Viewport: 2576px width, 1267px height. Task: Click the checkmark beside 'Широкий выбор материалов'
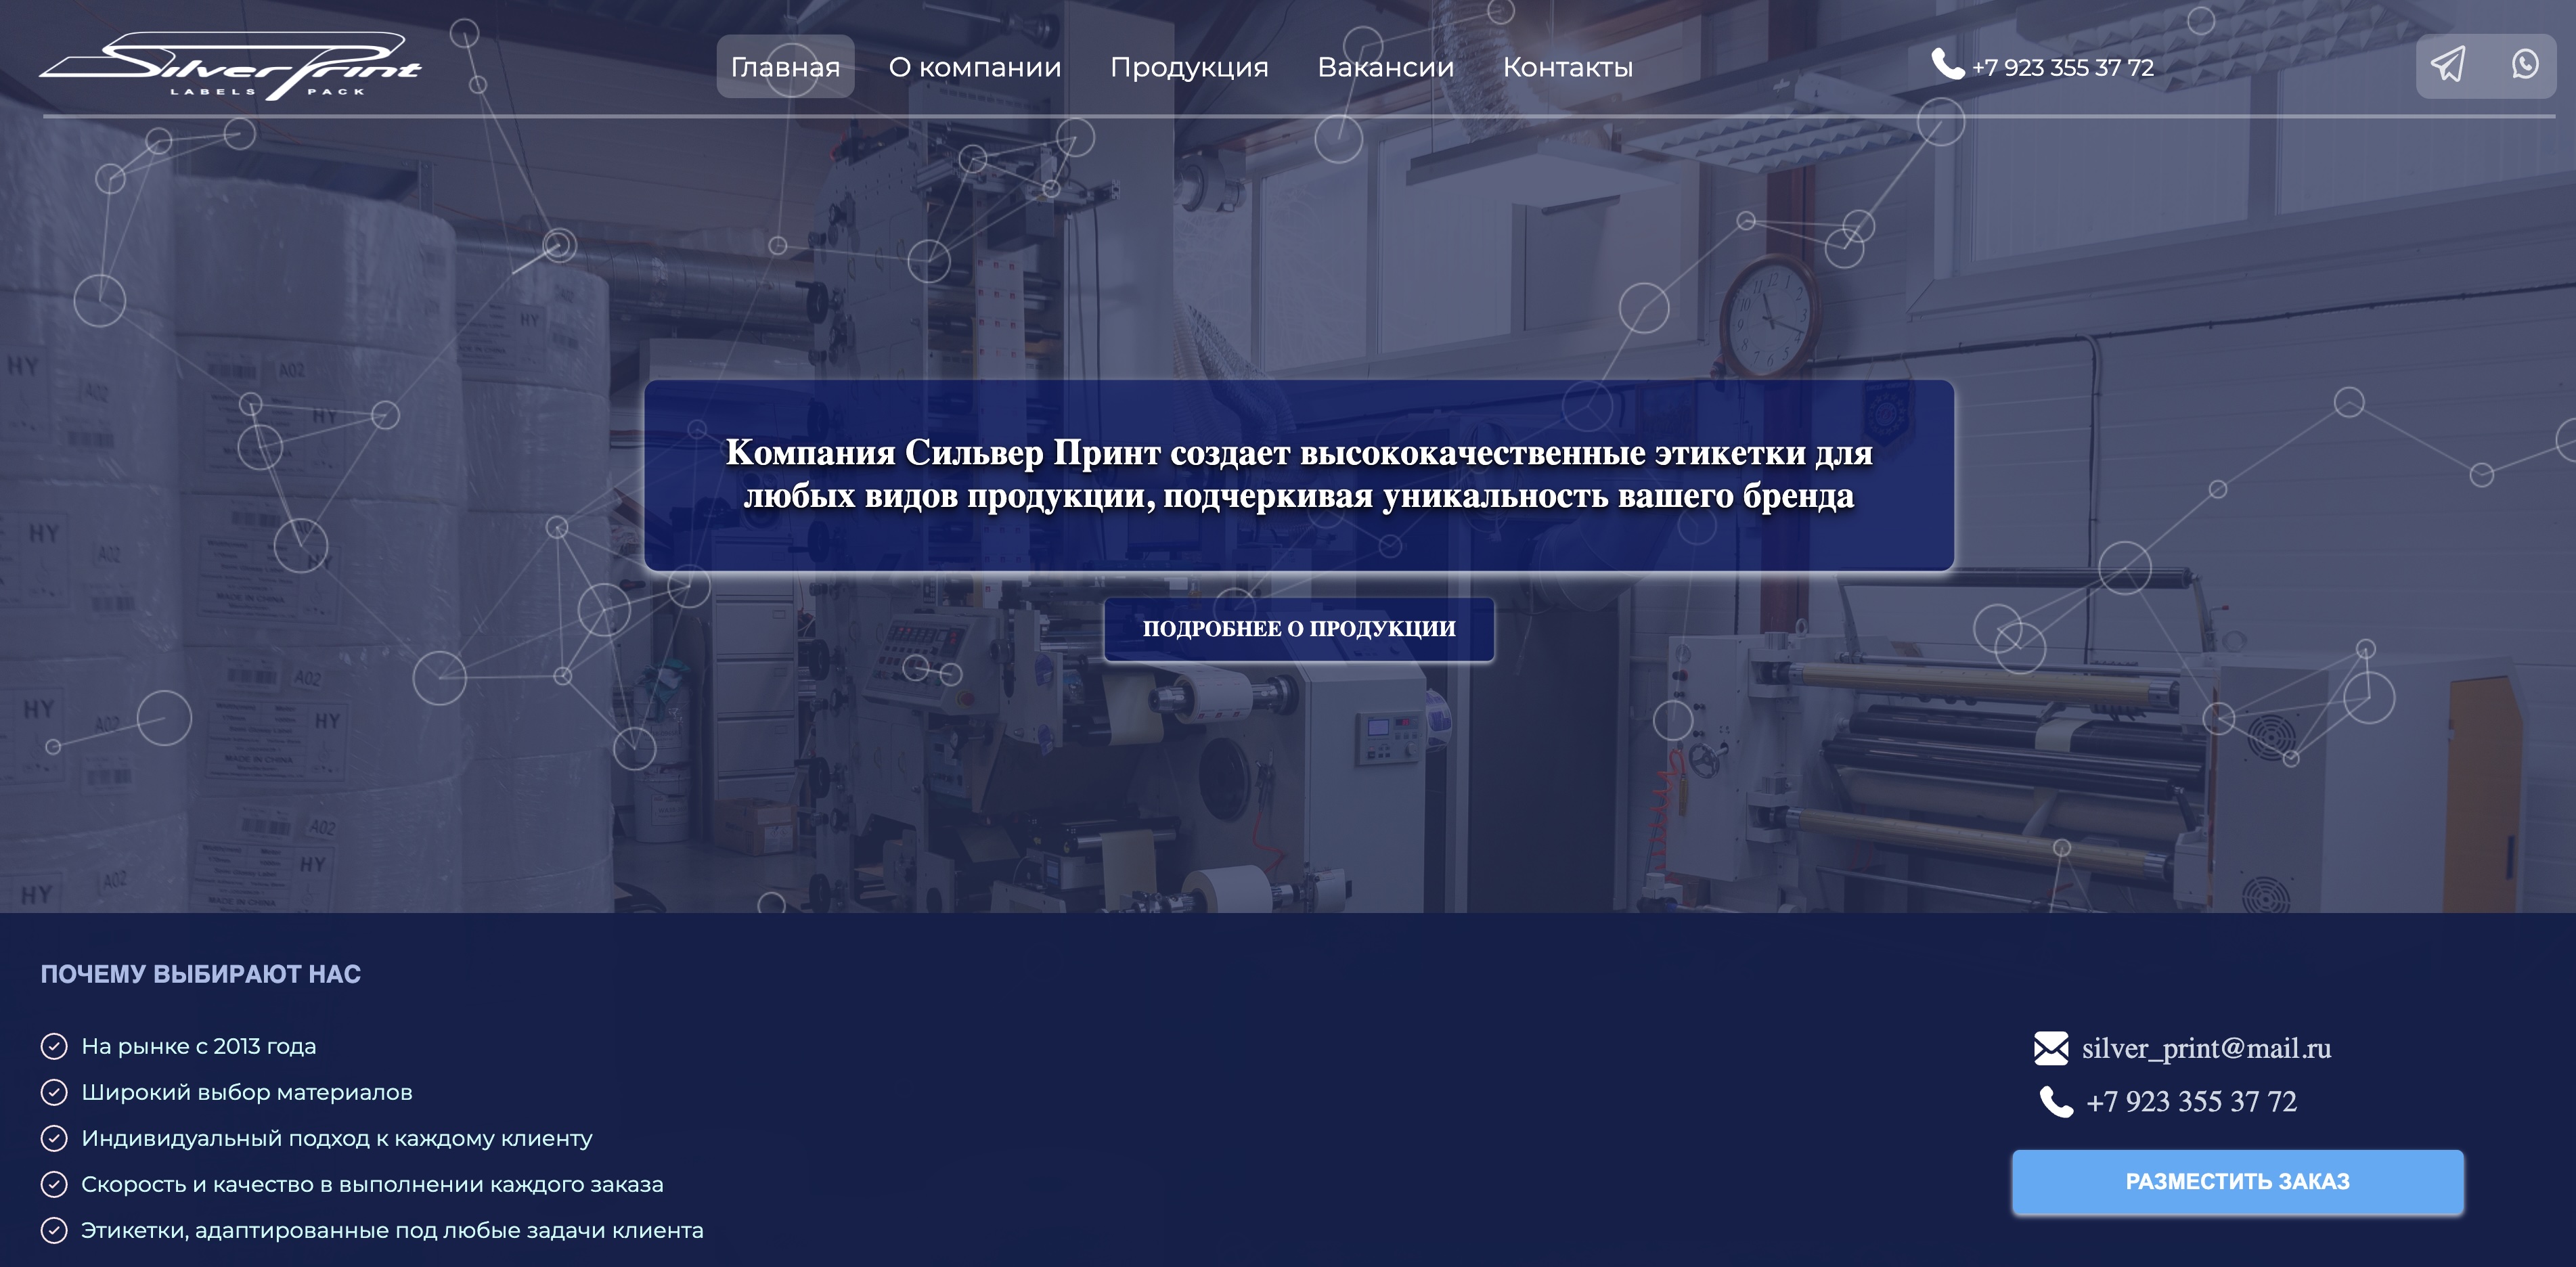(54, 1092)
